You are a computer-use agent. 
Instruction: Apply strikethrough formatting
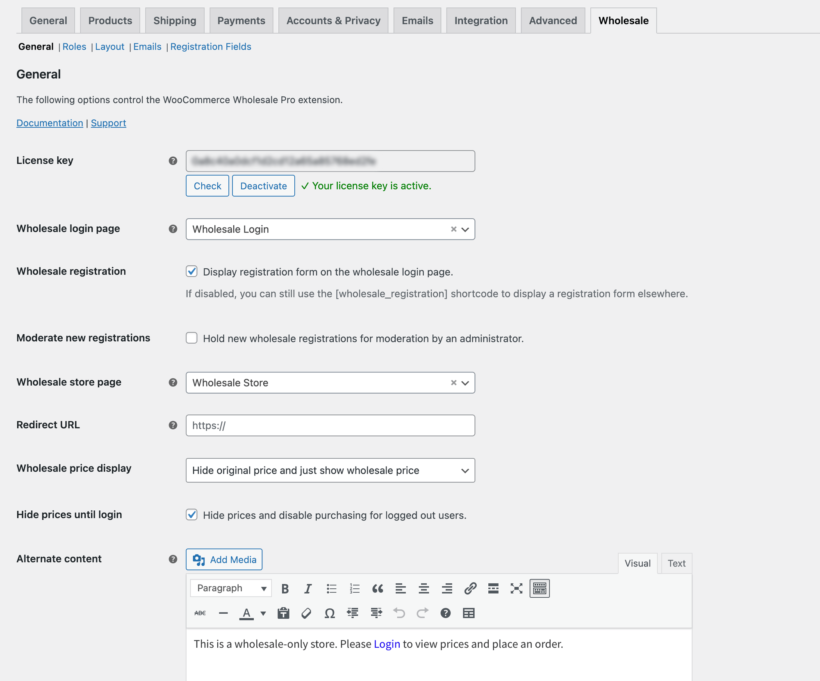(202, 614)
